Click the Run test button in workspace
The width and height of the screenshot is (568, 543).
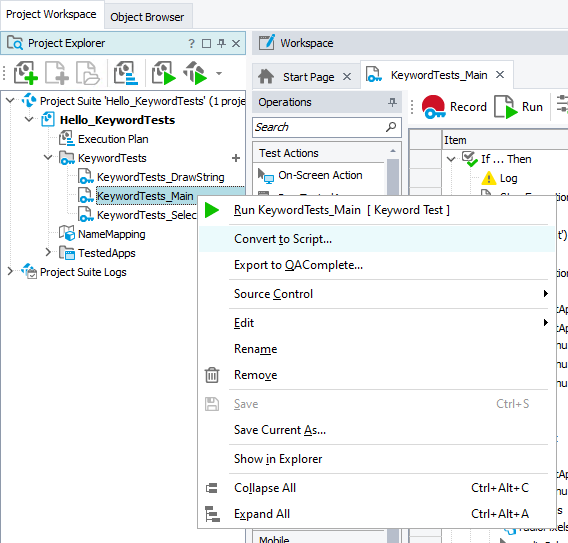518,107
